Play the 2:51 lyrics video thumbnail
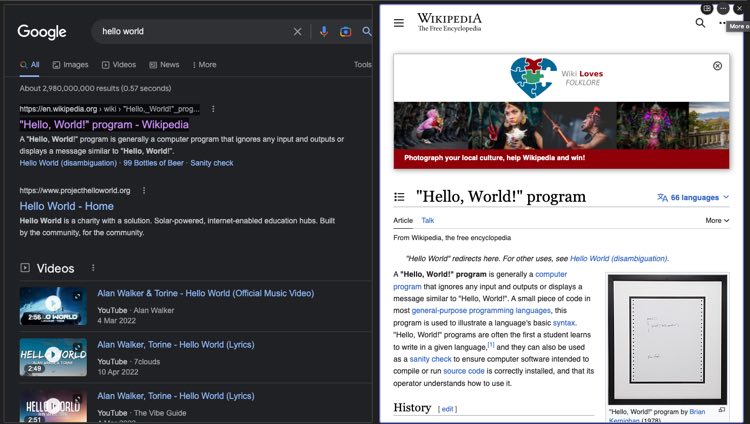 point(53,407)
